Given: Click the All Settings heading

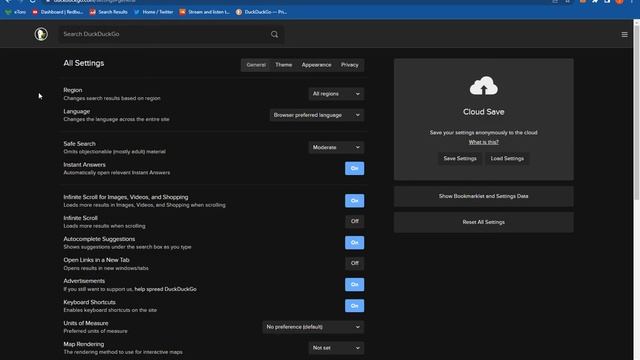Looking at the screenshot, I should 84,63.
